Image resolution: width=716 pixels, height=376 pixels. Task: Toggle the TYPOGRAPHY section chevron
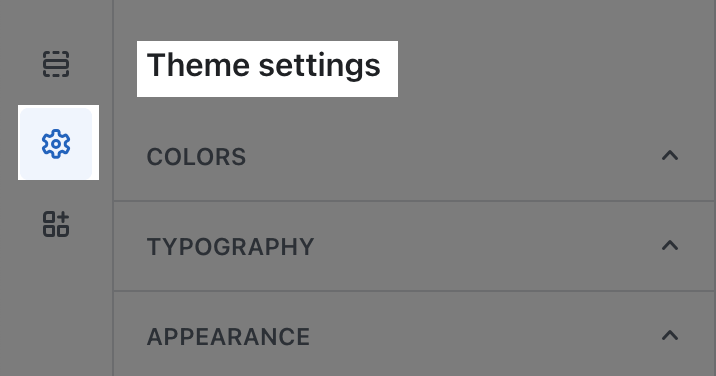pos(669,246)
